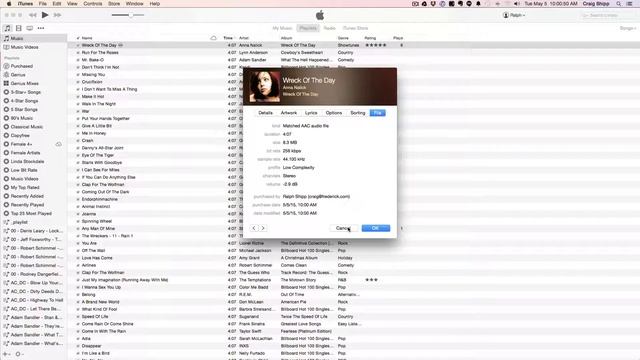This screenshot has height=360, width=640.
Task: Click Cancel in the song info dialog
Action: [x=343, y=228]
